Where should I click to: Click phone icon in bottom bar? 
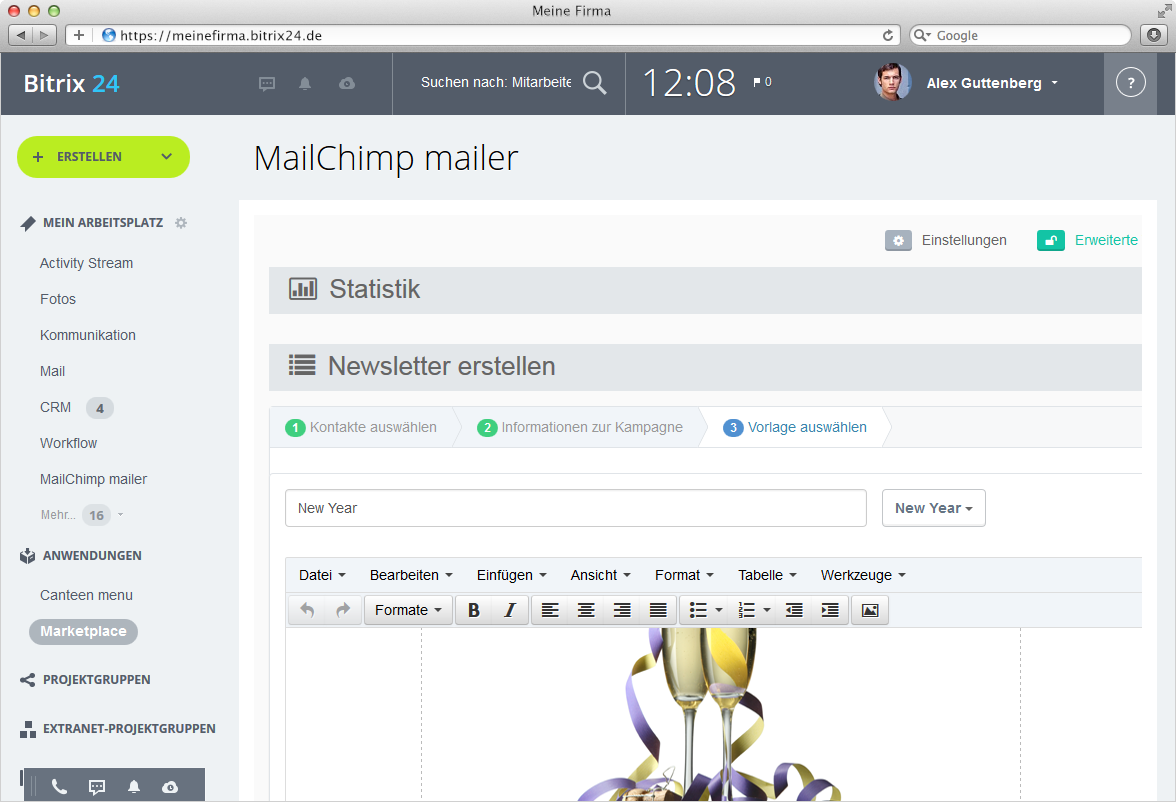coord(59,786)
